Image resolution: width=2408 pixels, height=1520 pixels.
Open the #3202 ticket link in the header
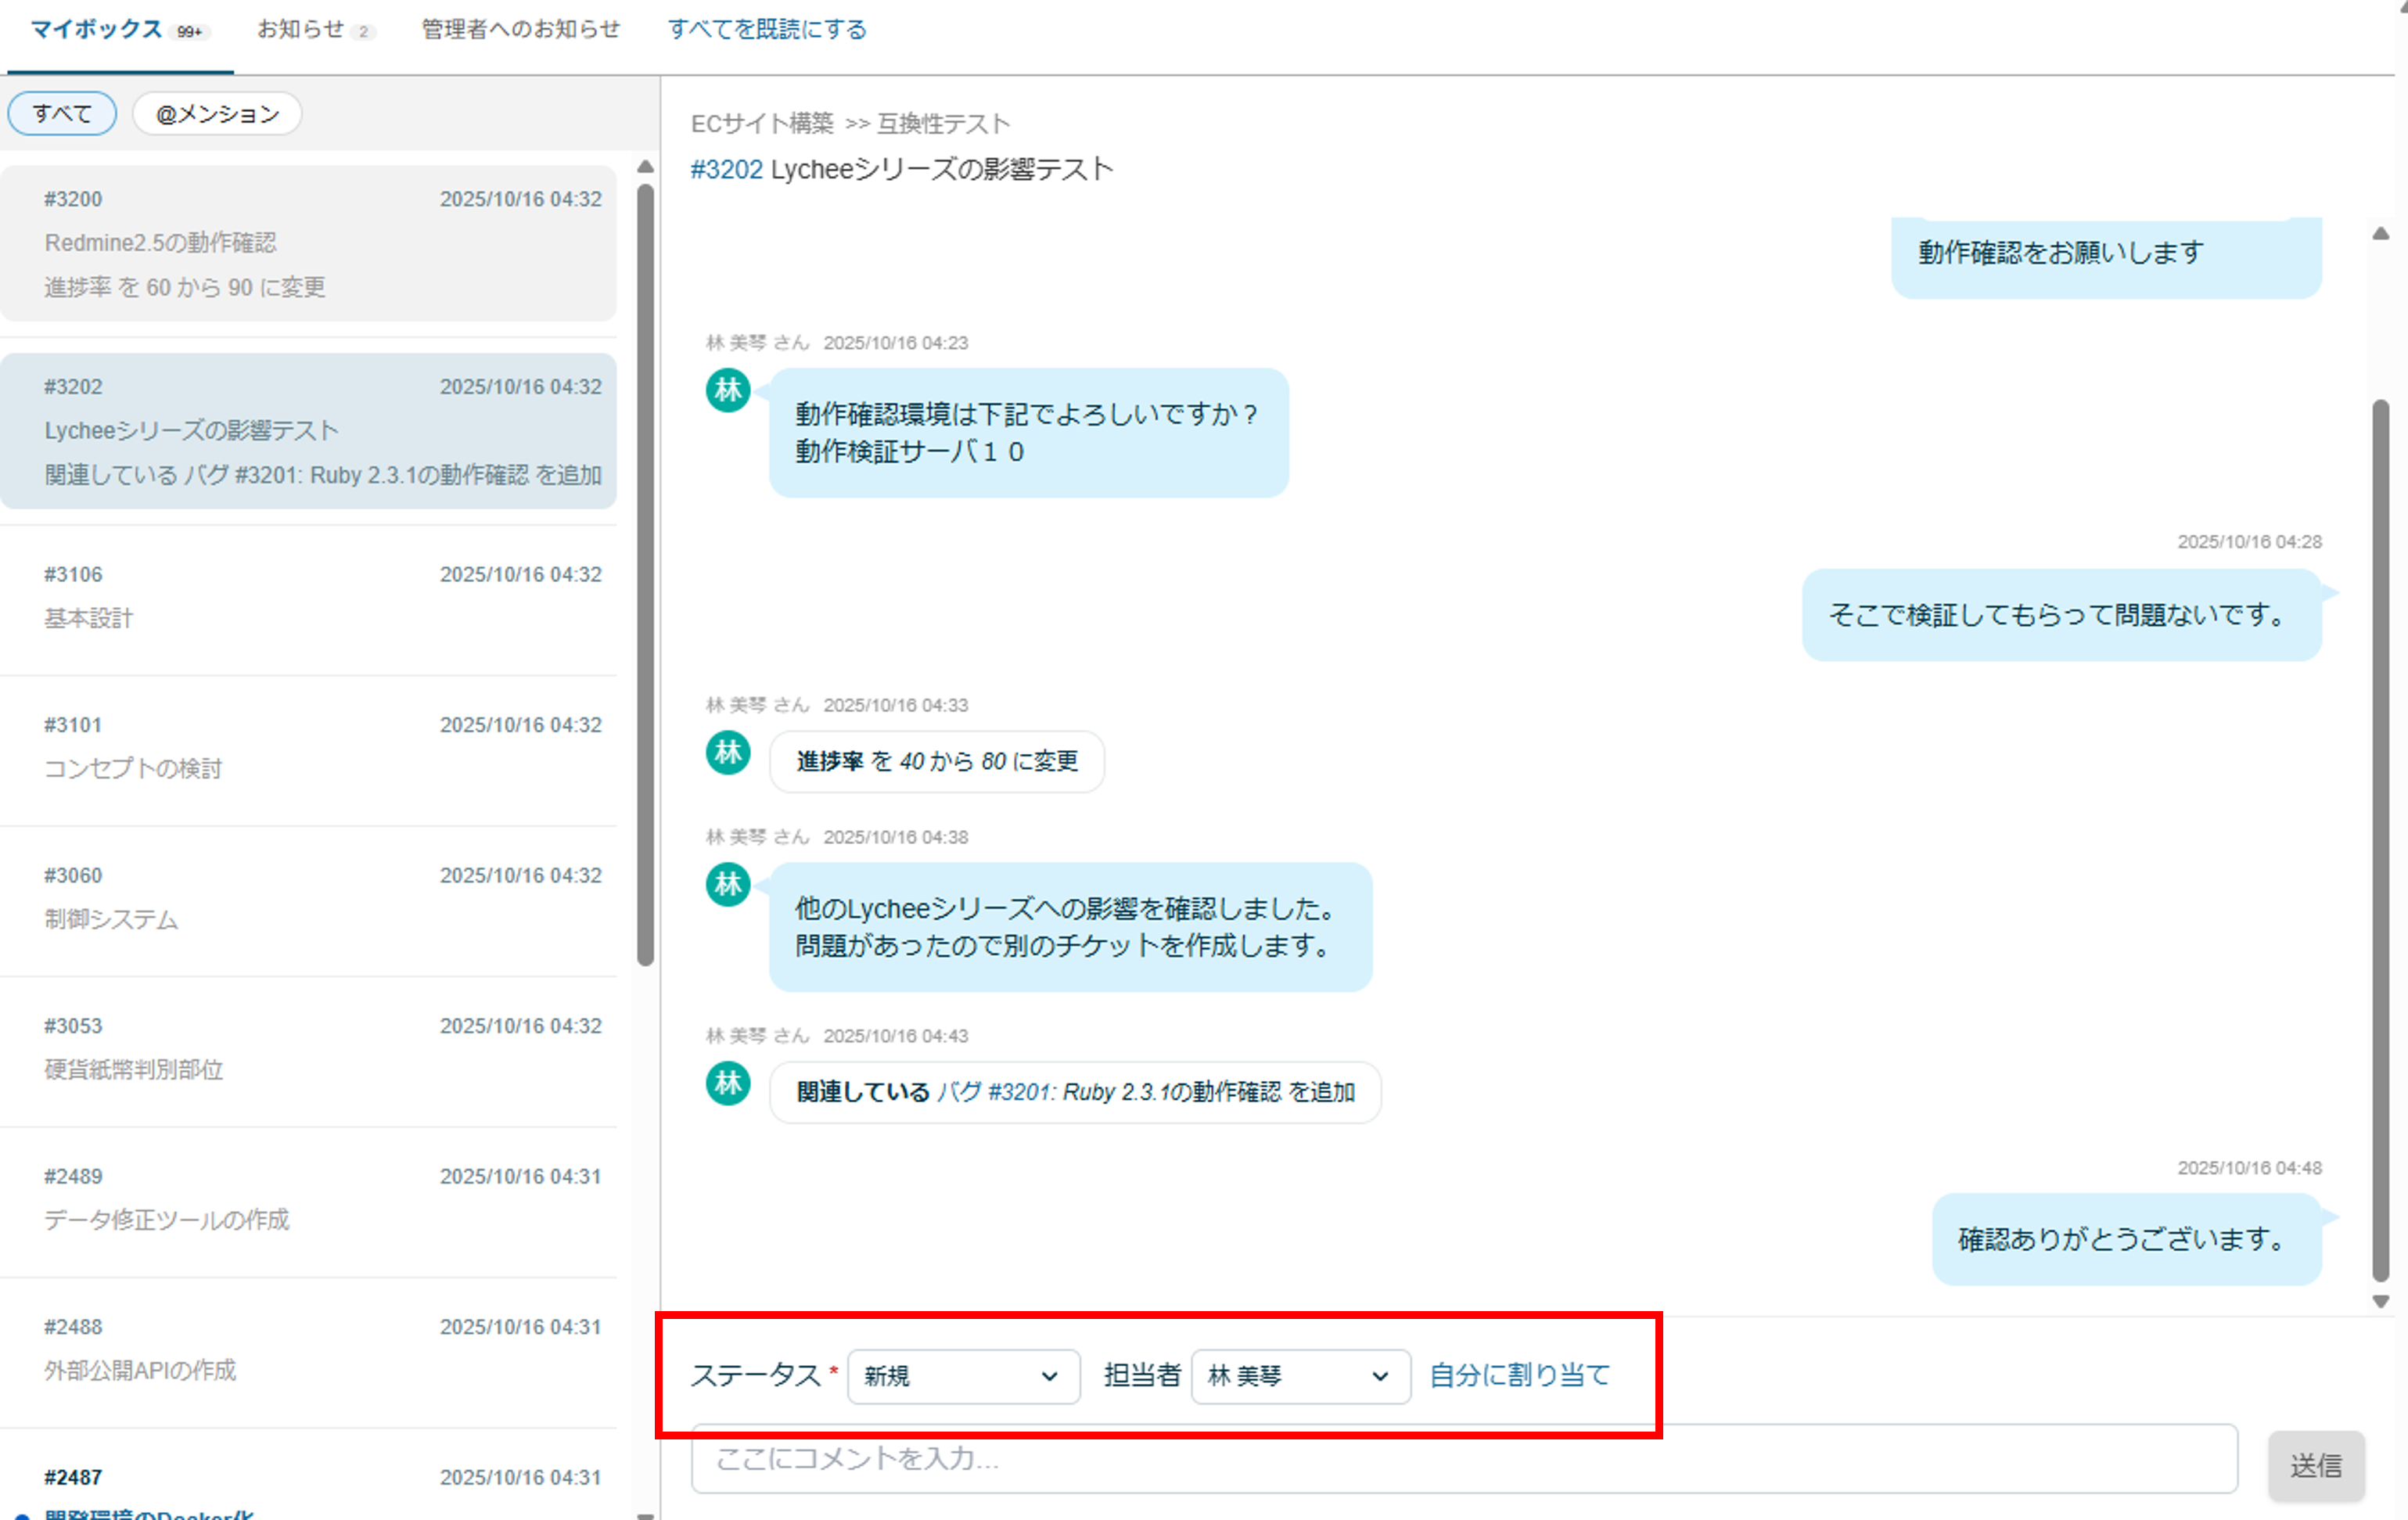point(726,169)
